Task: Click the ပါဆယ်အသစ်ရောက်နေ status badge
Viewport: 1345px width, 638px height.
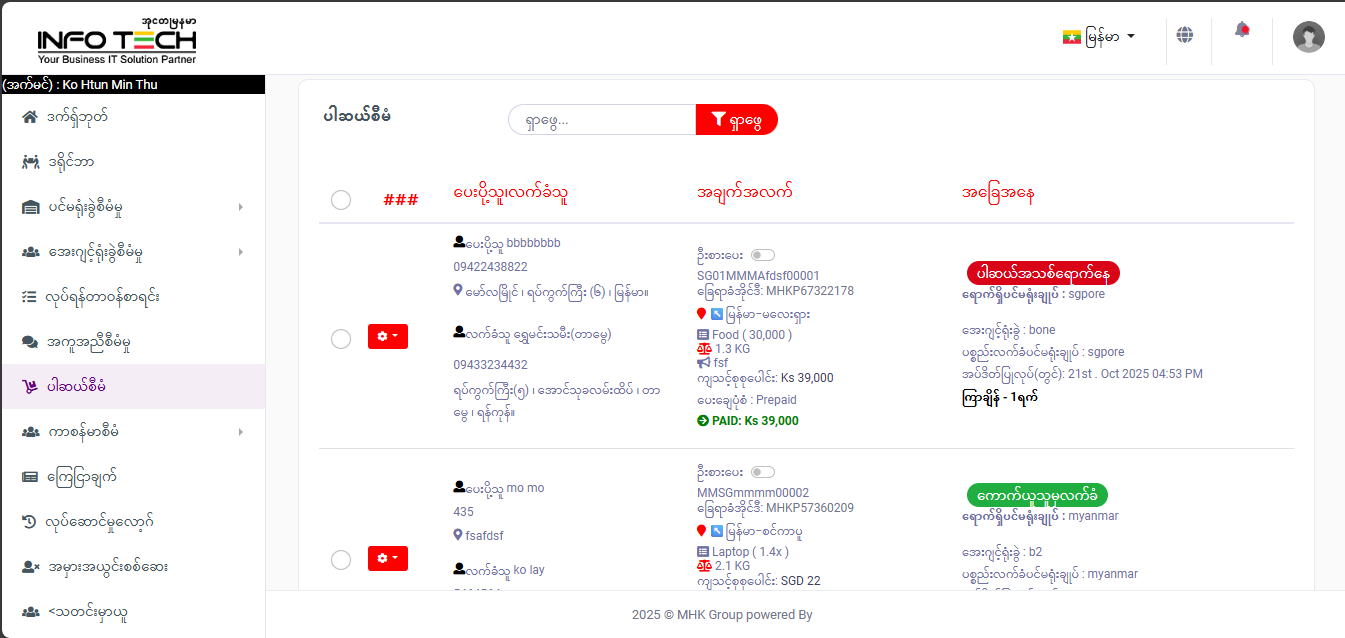Action: click(x=1043, y=272)
